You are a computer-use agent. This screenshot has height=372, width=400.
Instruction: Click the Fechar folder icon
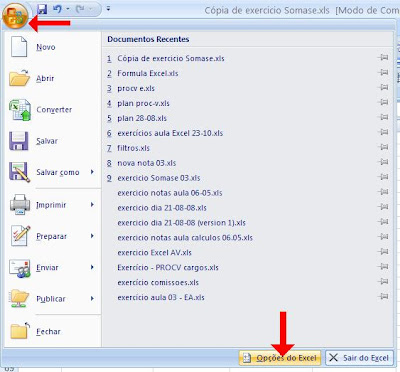tap(20, 331)
